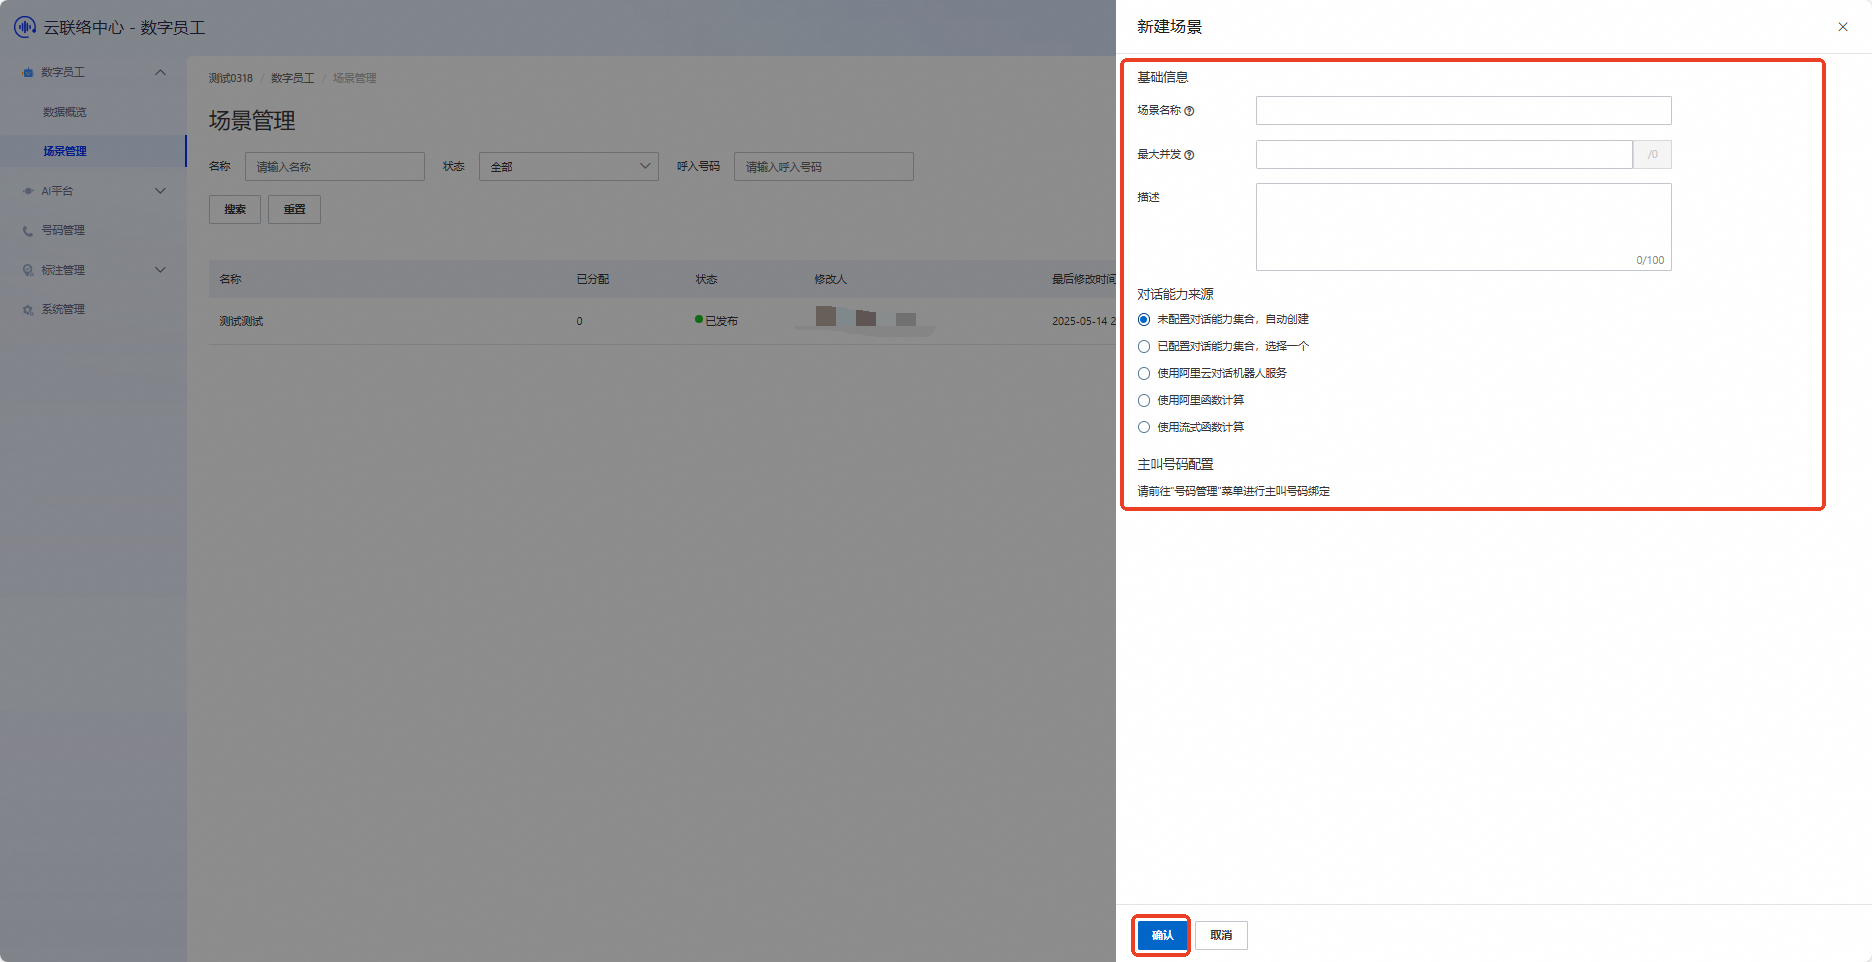Select 使用流式函数计算 radio button
This screenshot has height=962, width=1872.
1144,428
